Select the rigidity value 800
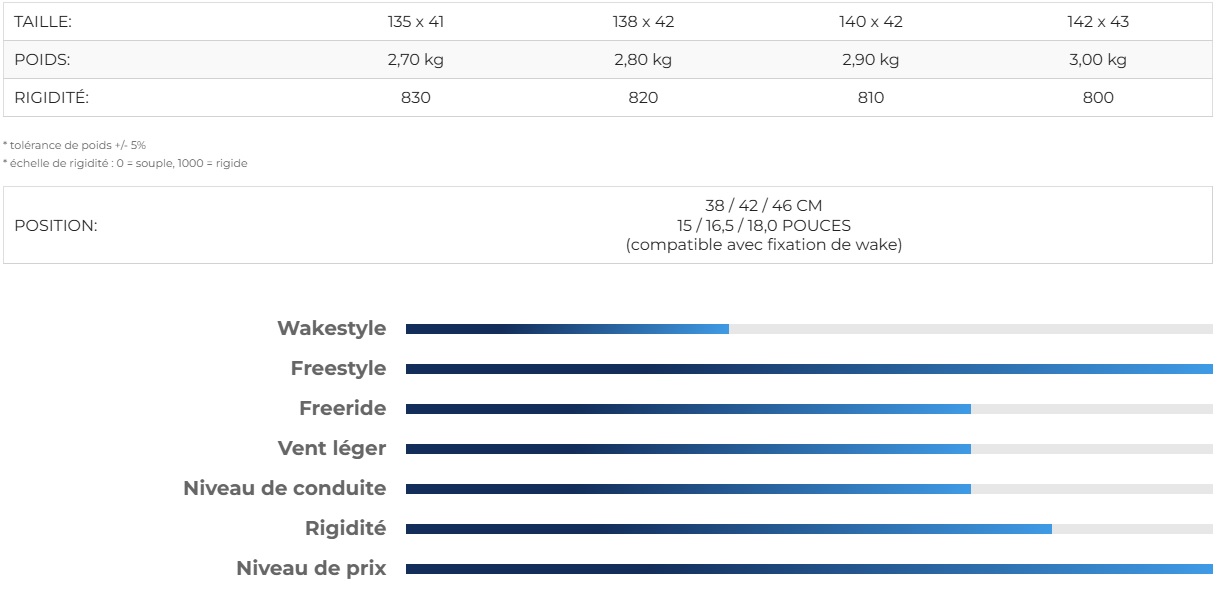 point(1097,98)
